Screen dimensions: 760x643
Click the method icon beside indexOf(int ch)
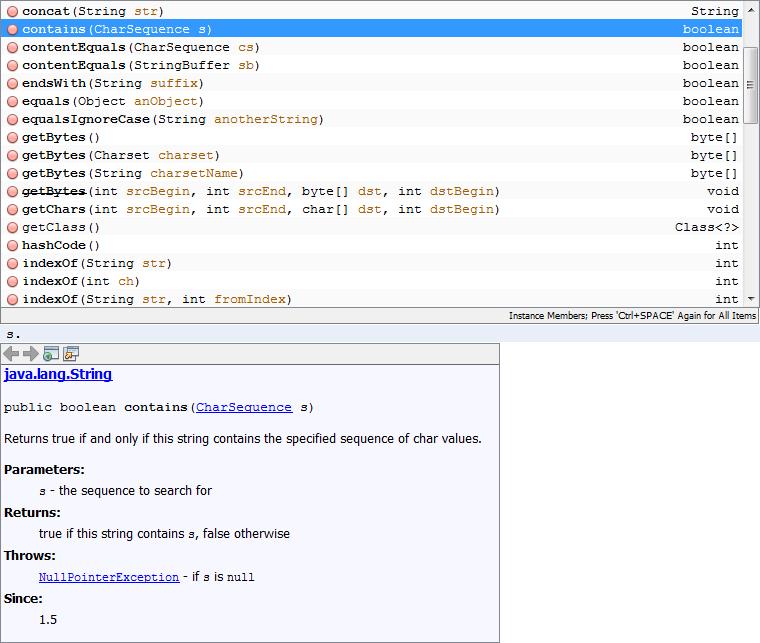coord(13,282)
